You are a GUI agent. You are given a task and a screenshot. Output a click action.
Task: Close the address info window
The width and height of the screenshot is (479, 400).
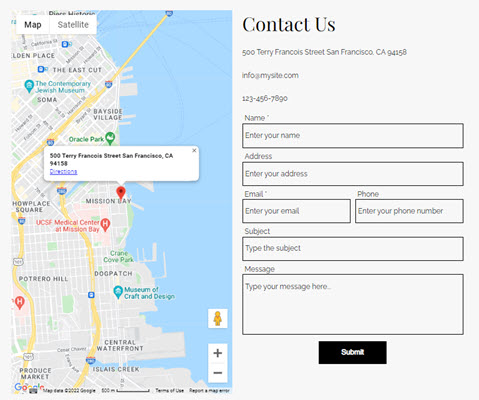pyautogui.click(x=194, y=151)
